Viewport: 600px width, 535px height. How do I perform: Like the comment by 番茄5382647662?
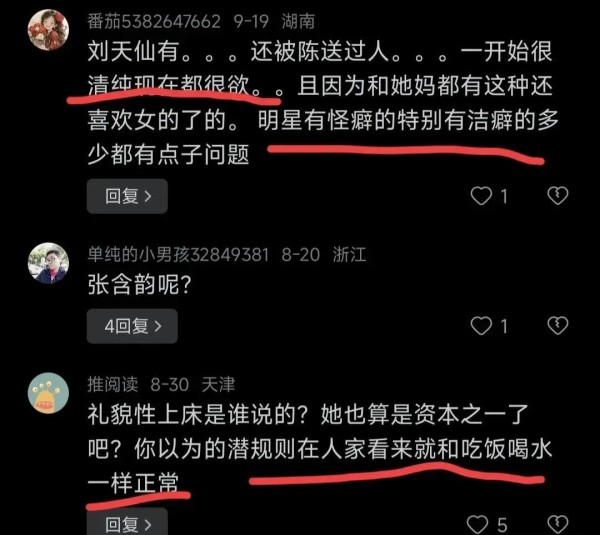[481, 196]
